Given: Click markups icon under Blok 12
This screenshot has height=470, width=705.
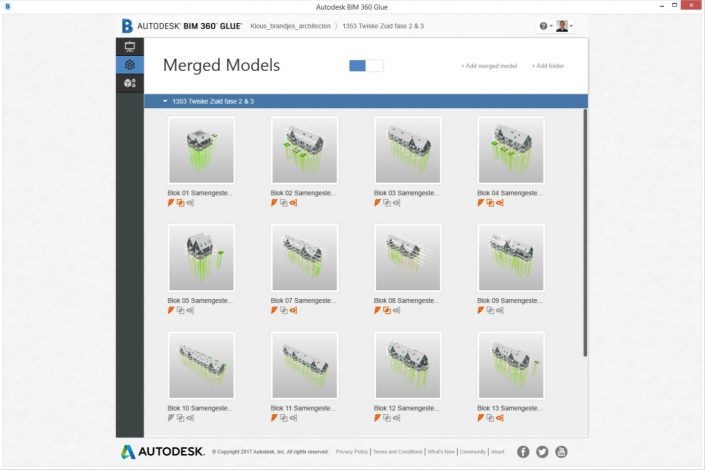Looking at the screenshot, I should click(x=378, y=418).
